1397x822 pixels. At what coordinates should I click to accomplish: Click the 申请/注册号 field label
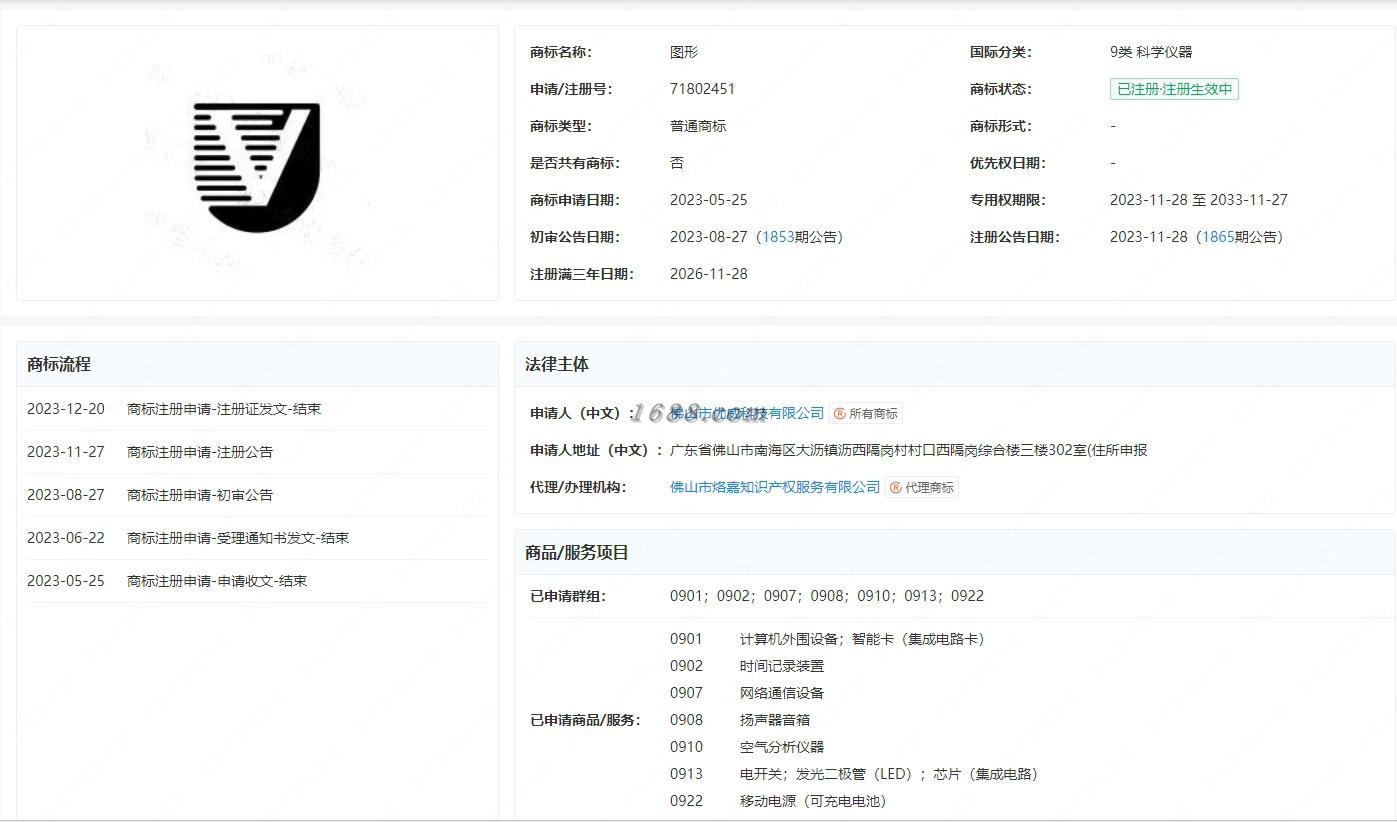tap(571, 89)
